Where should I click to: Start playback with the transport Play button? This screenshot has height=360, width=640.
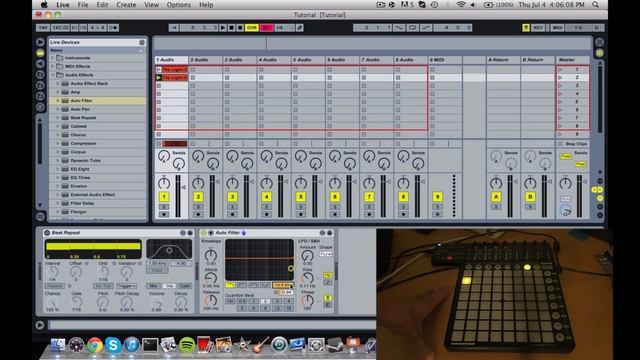223,28
